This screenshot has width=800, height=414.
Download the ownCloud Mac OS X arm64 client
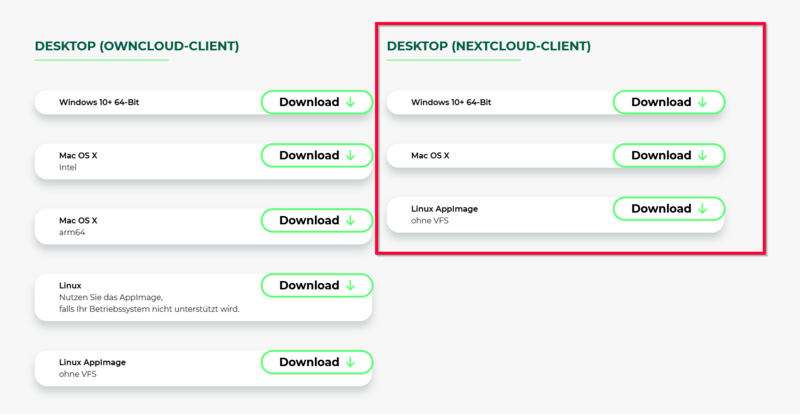pos(309,221)
